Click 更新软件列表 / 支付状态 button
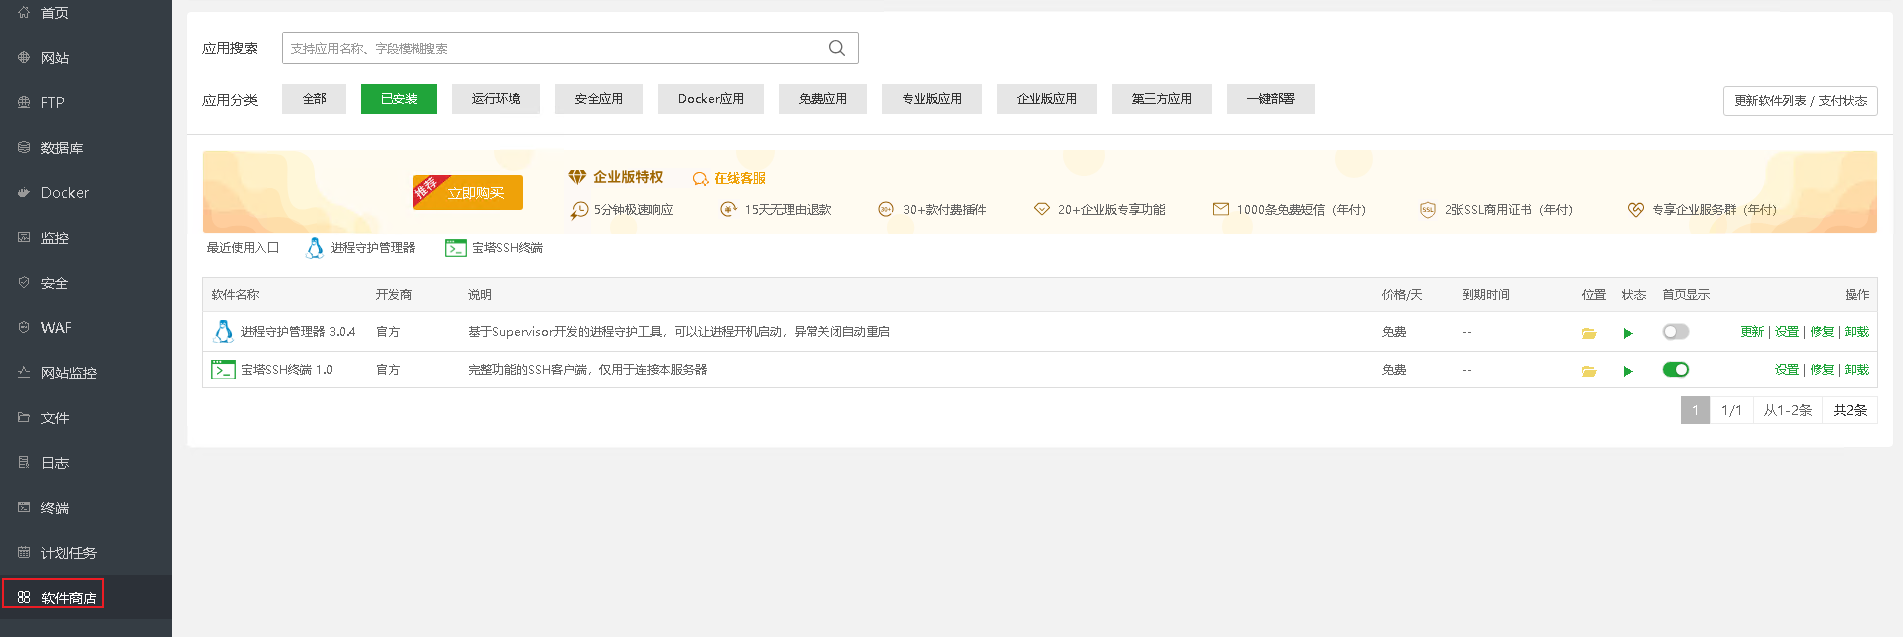Screen dimensions: 1903x637 [1799, 101]
